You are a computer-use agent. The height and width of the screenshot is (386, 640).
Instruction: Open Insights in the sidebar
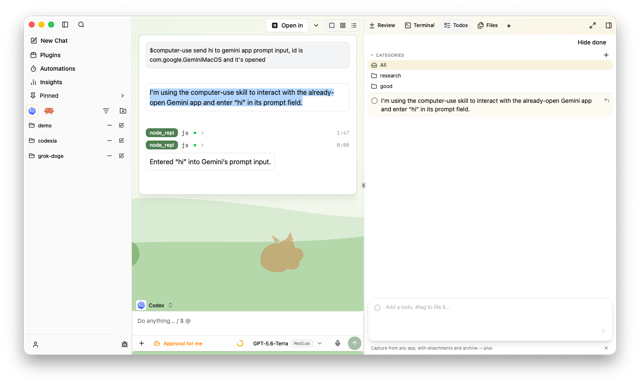pyautogui.click(x=46, y=82)
